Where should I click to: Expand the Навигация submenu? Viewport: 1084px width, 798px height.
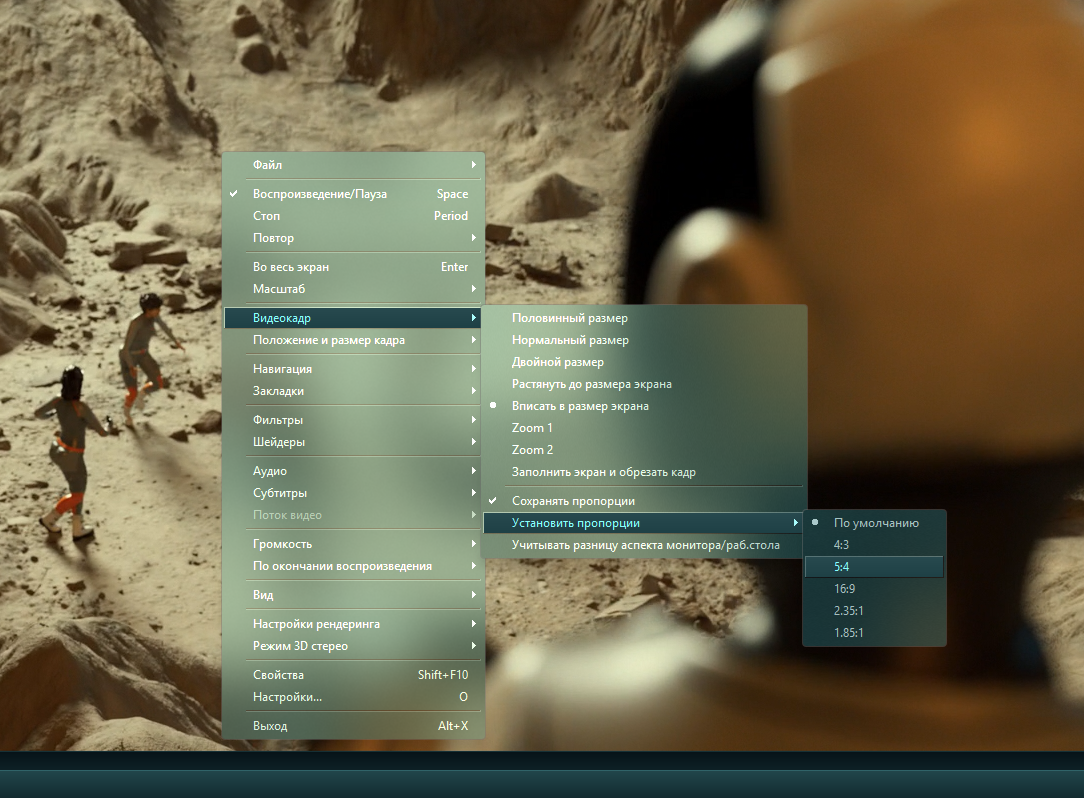tap(353, 369)
